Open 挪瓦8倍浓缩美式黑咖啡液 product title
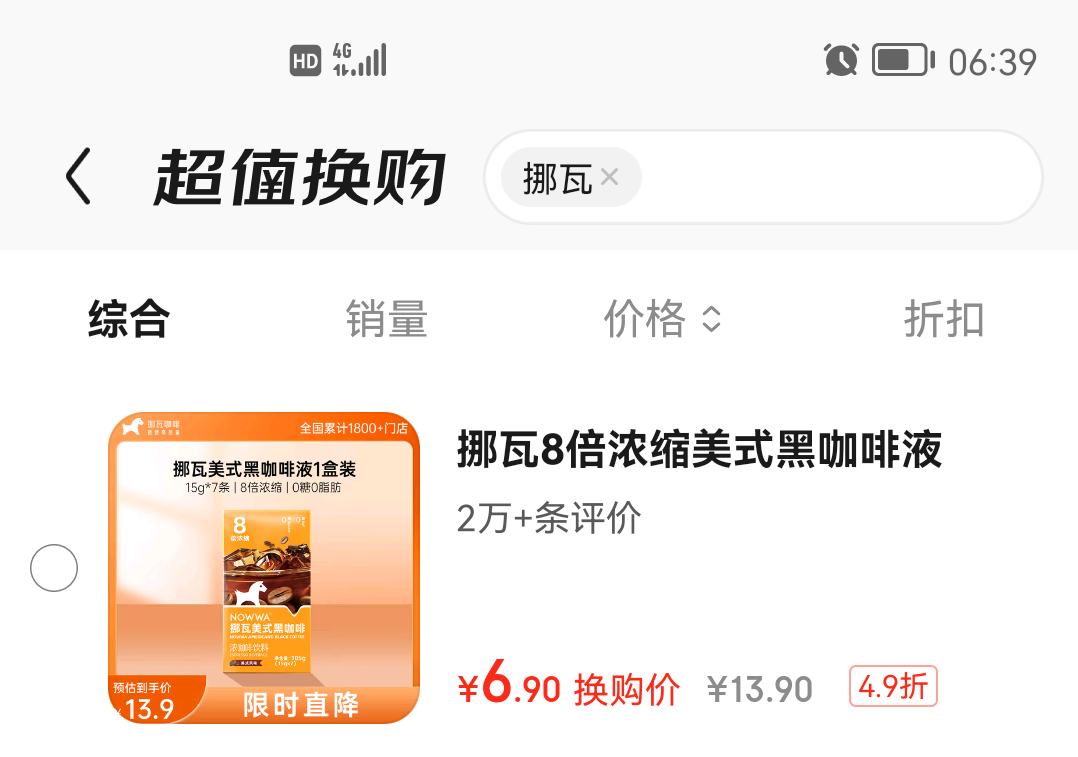Image resolution: width=1078 pixels, height=757 pixels. click(x=699, y=450)
